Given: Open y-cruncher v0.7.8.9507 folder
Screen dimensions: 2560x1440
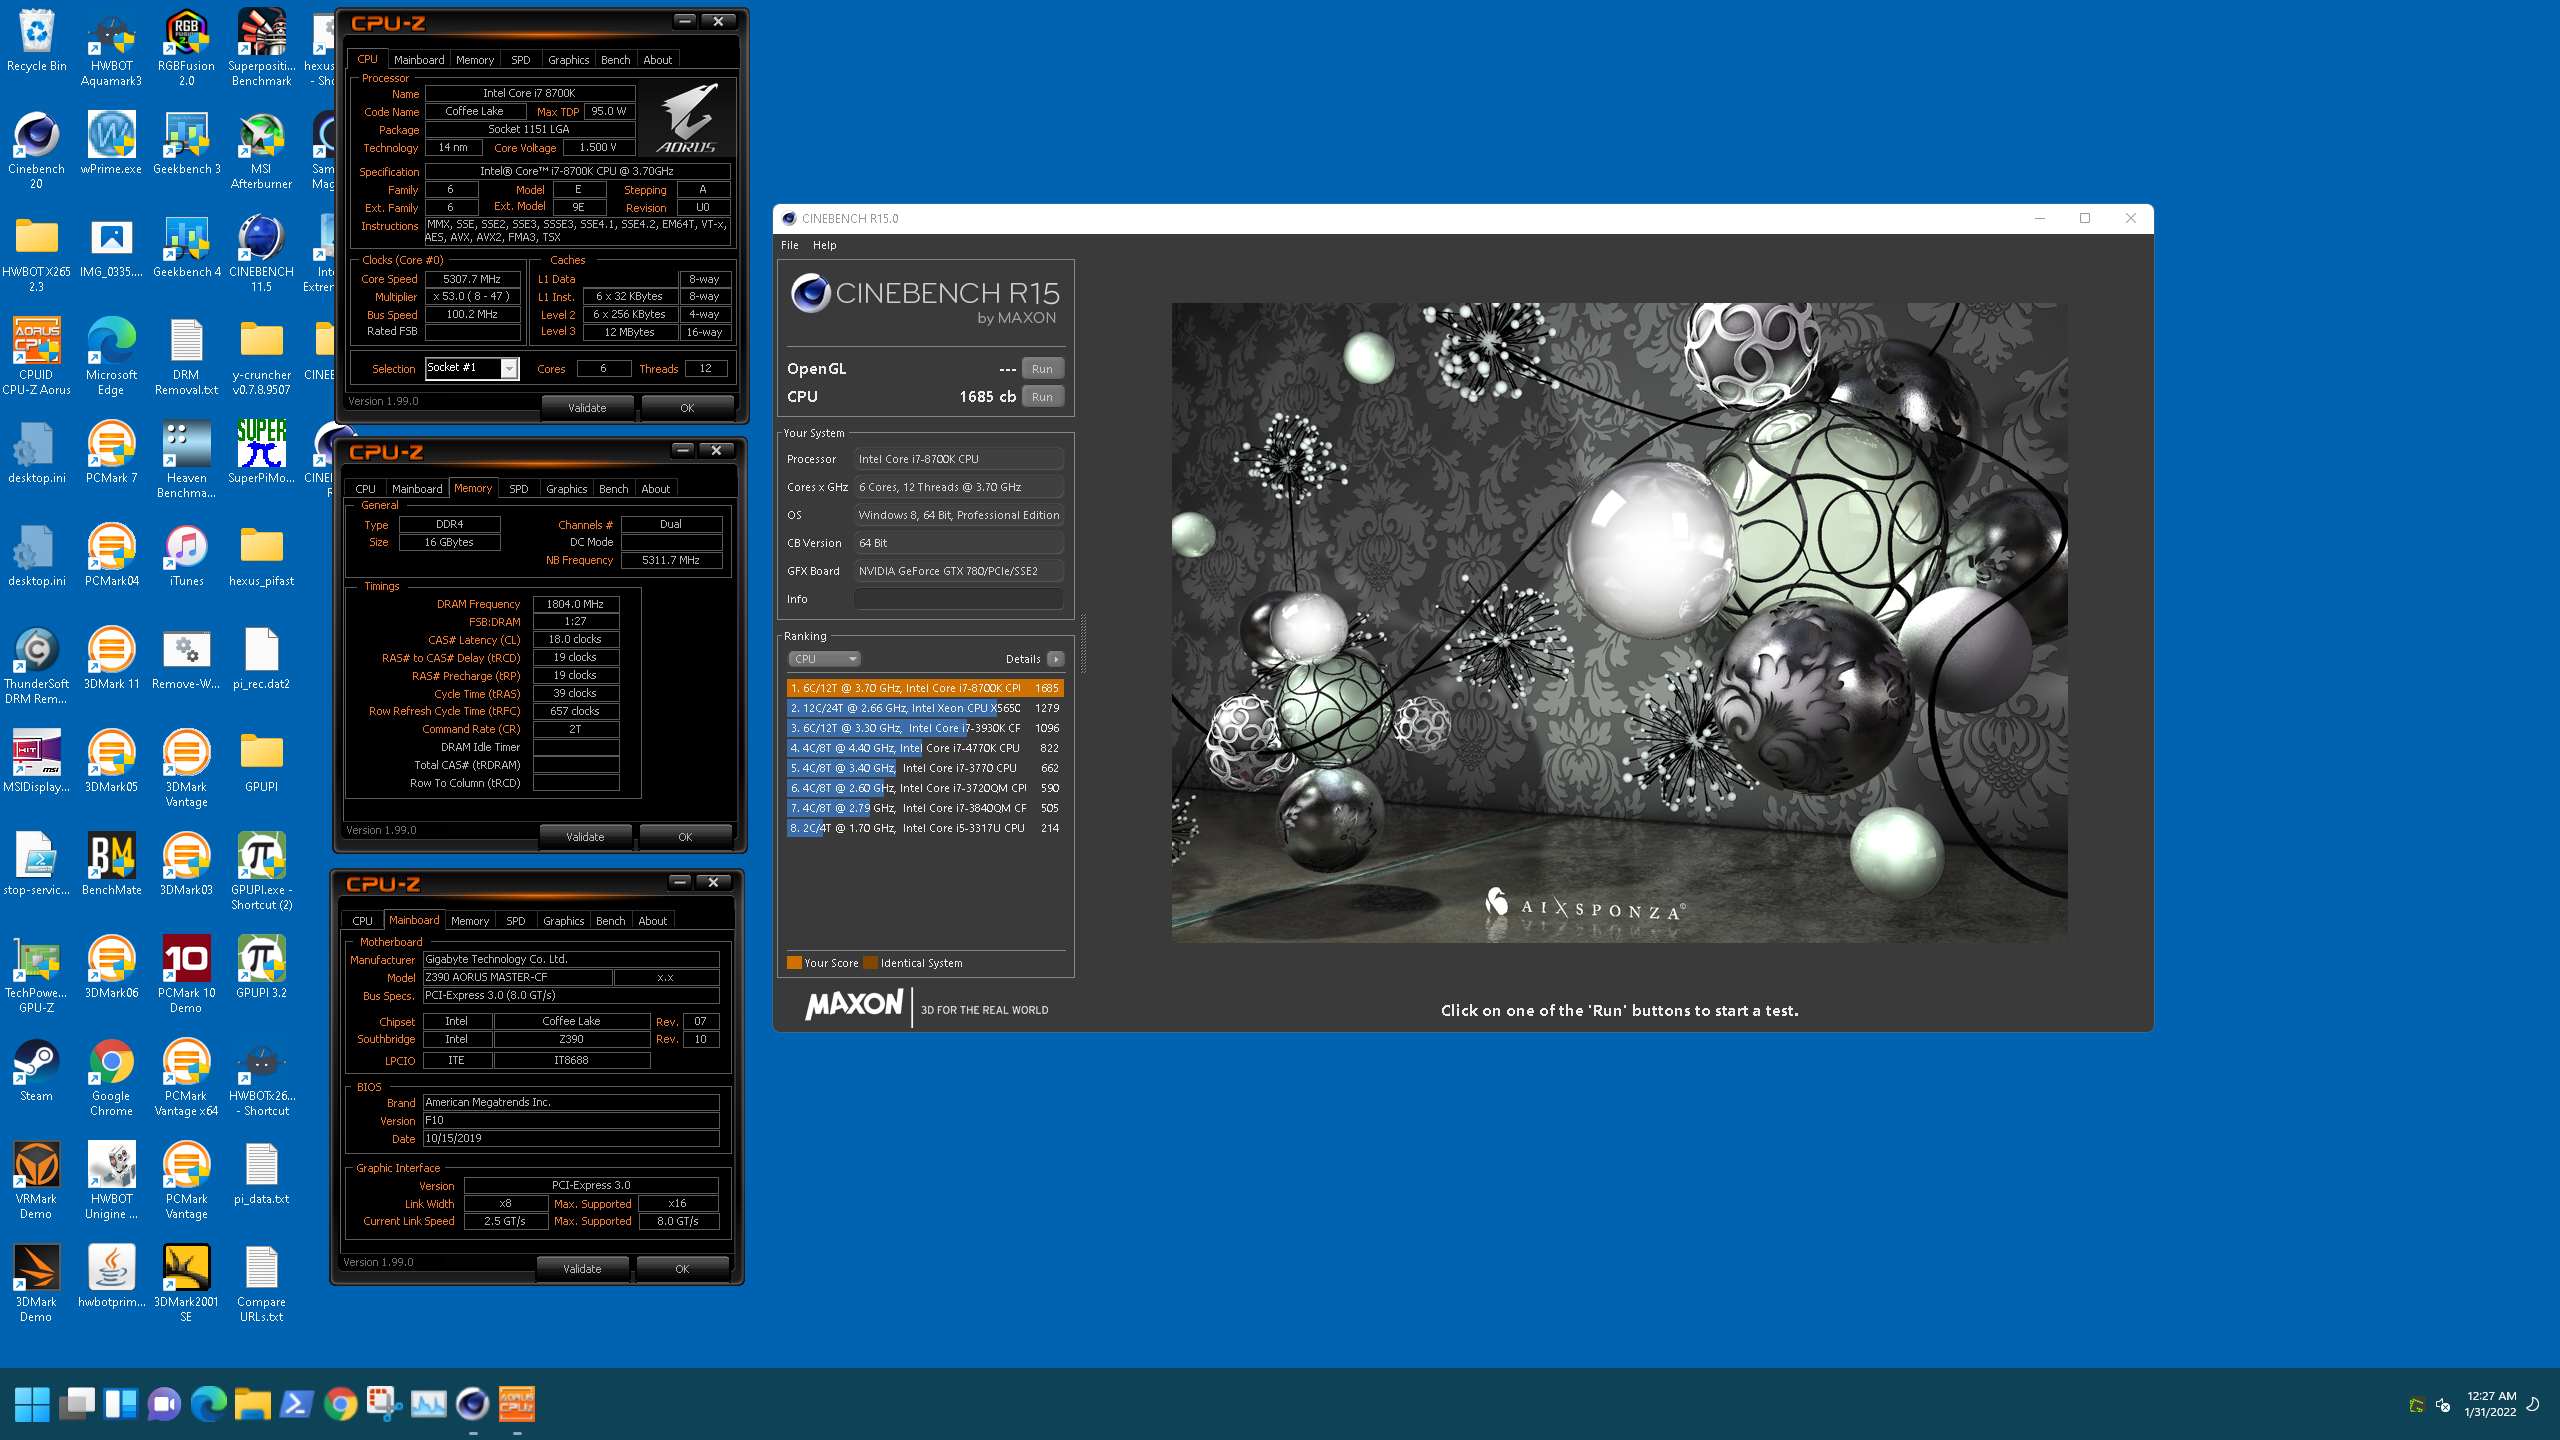Looking at the screenshot, I should tap(261, 357).
